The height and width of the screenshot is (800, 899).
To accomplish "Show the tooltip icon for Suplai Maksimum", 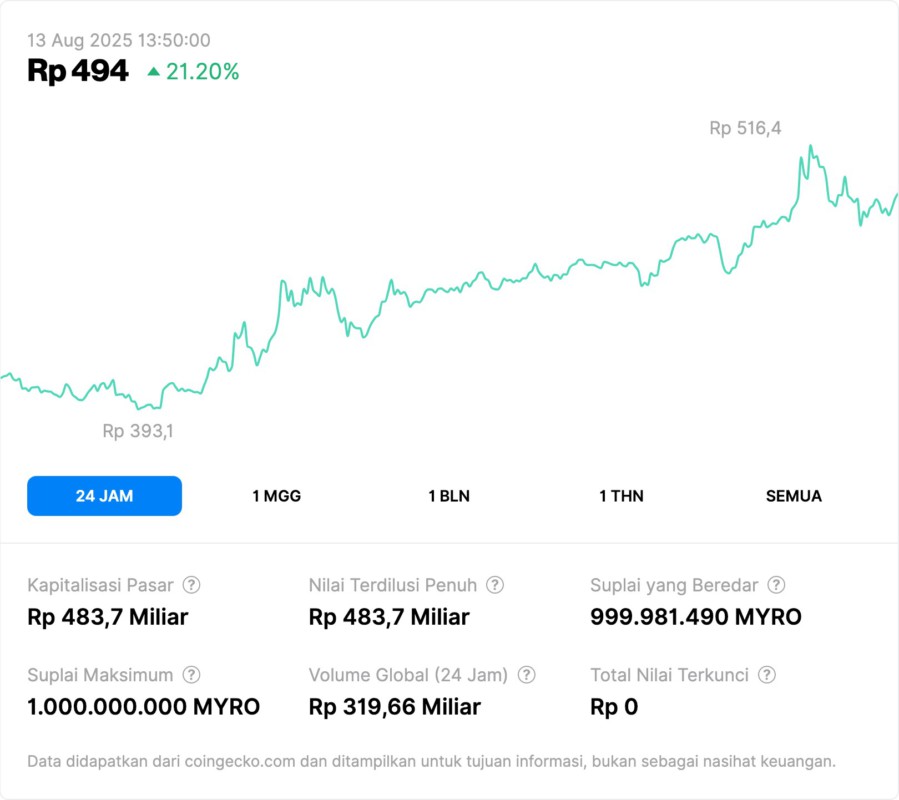I will (x=191, y=675).
